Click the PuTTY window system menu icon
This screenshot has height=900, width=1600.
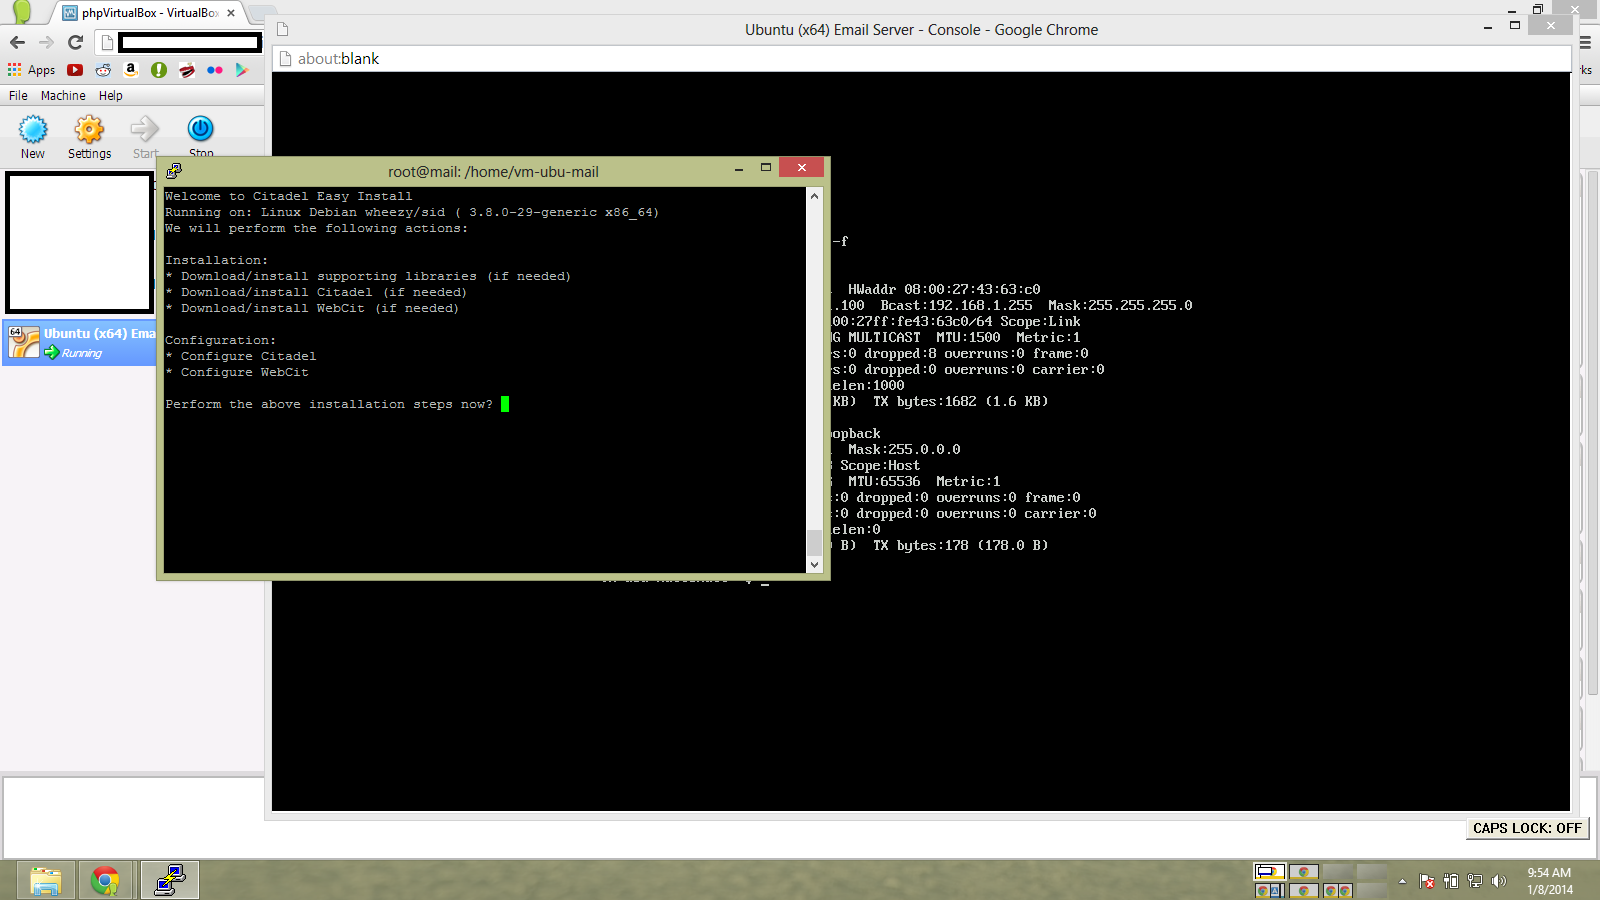pos(174,171)
